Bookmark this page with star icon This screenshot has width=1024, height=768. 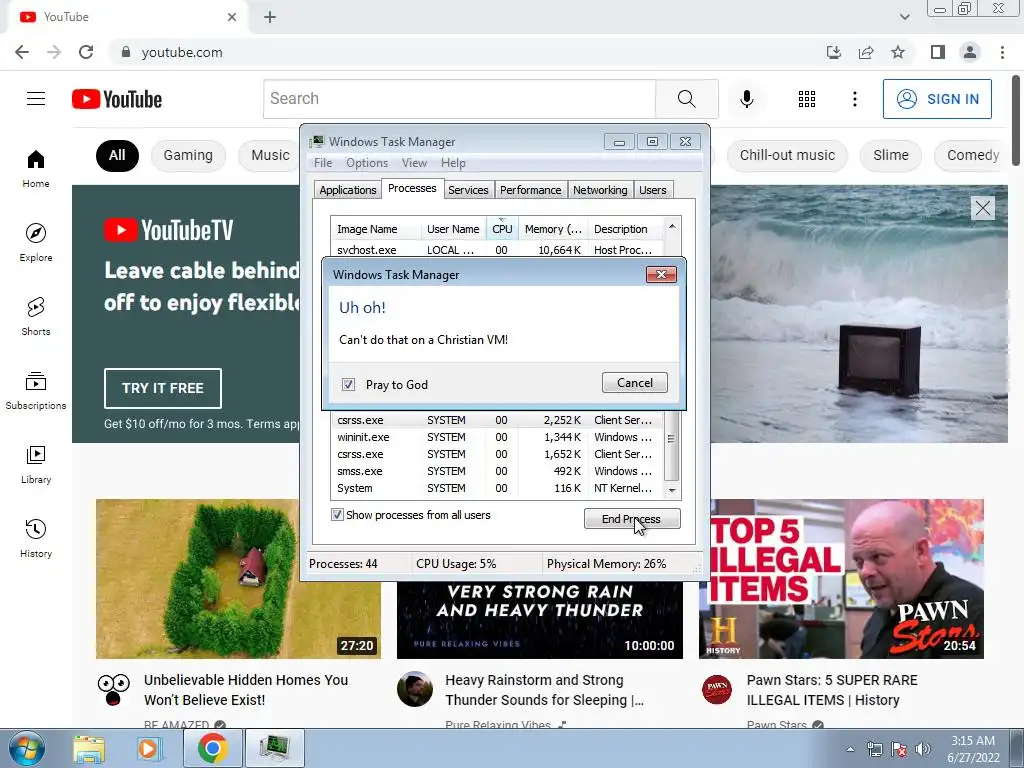pyautogui.click(x=898, y=52)
